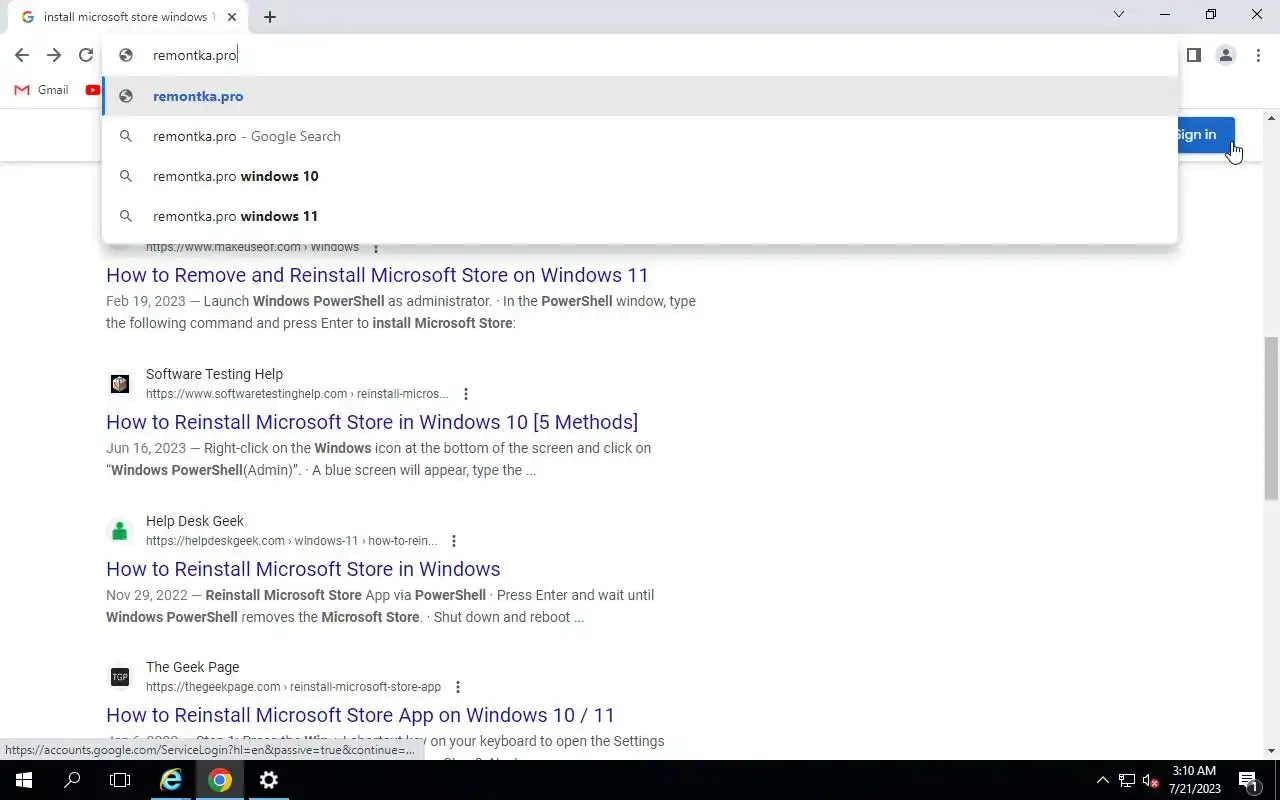Click the magnifier icon beside 'remontka.pro windows 10'
Image resolution: width=1280 pixels, height=800 pixels.
(126, 176)
